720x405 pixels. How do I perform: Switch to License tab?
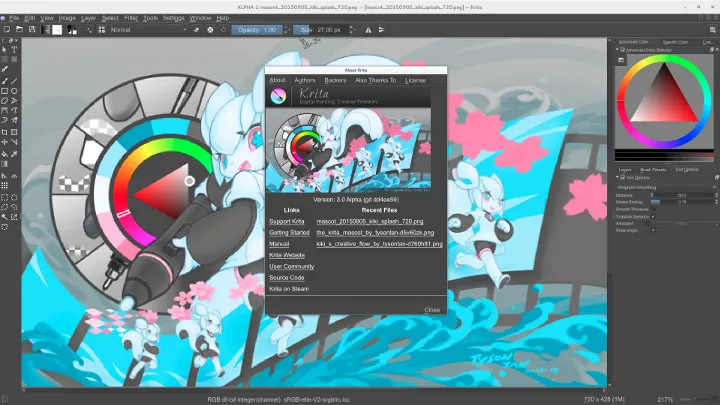pos(416,80)
